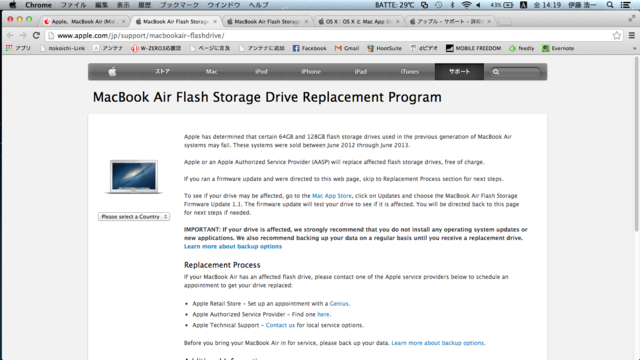Enter fullscreen with window arrows icon
This screenshot has width=640, height=360.
[631, 19]
